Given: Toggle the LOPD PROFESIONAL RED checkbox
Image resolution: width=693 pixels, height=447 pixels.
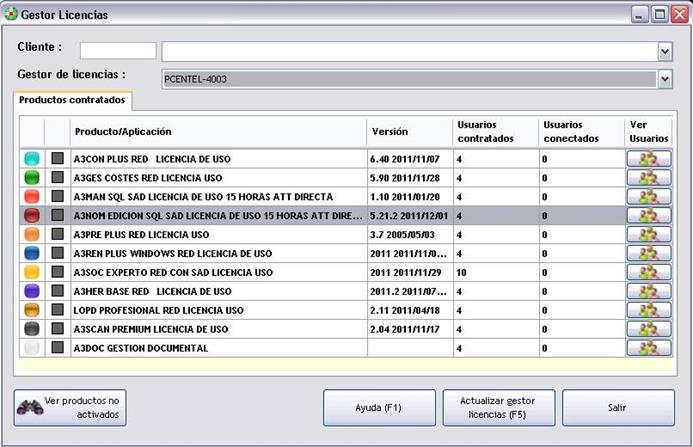Looking at the screenshot, I should (58, 310).
